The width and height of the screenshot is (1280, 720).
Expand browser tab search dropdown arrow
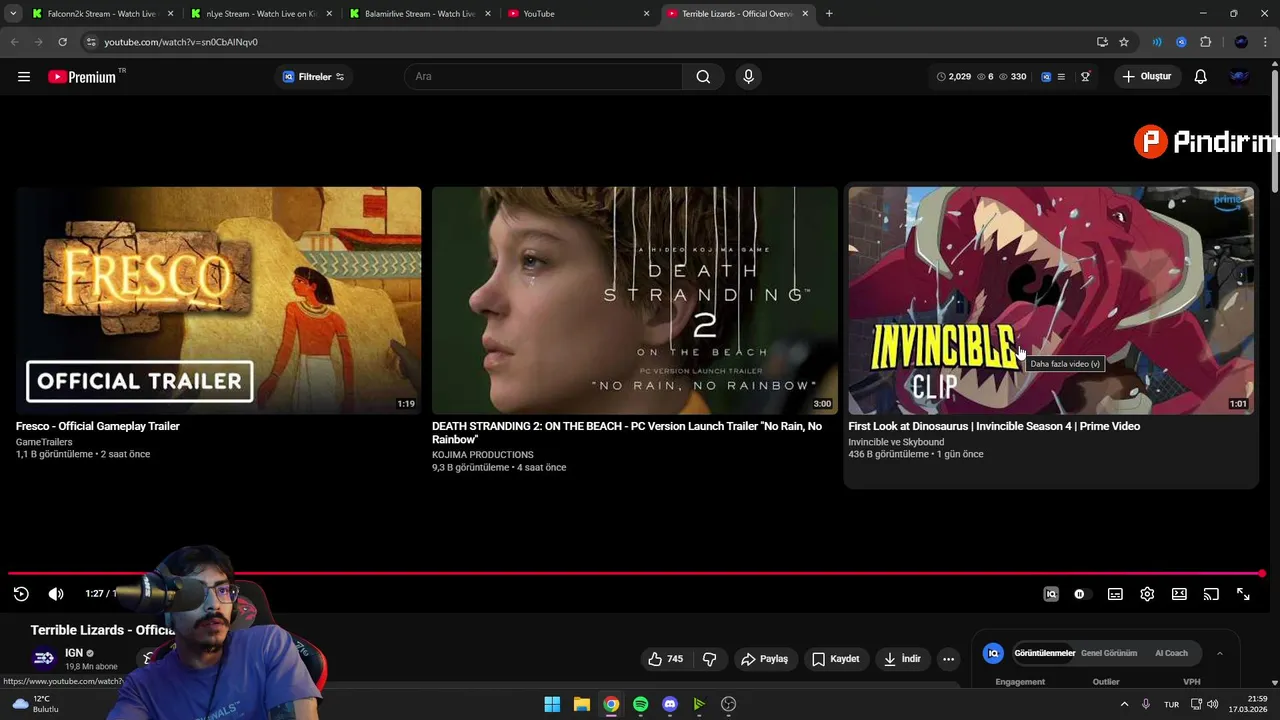tap(13, 14)
